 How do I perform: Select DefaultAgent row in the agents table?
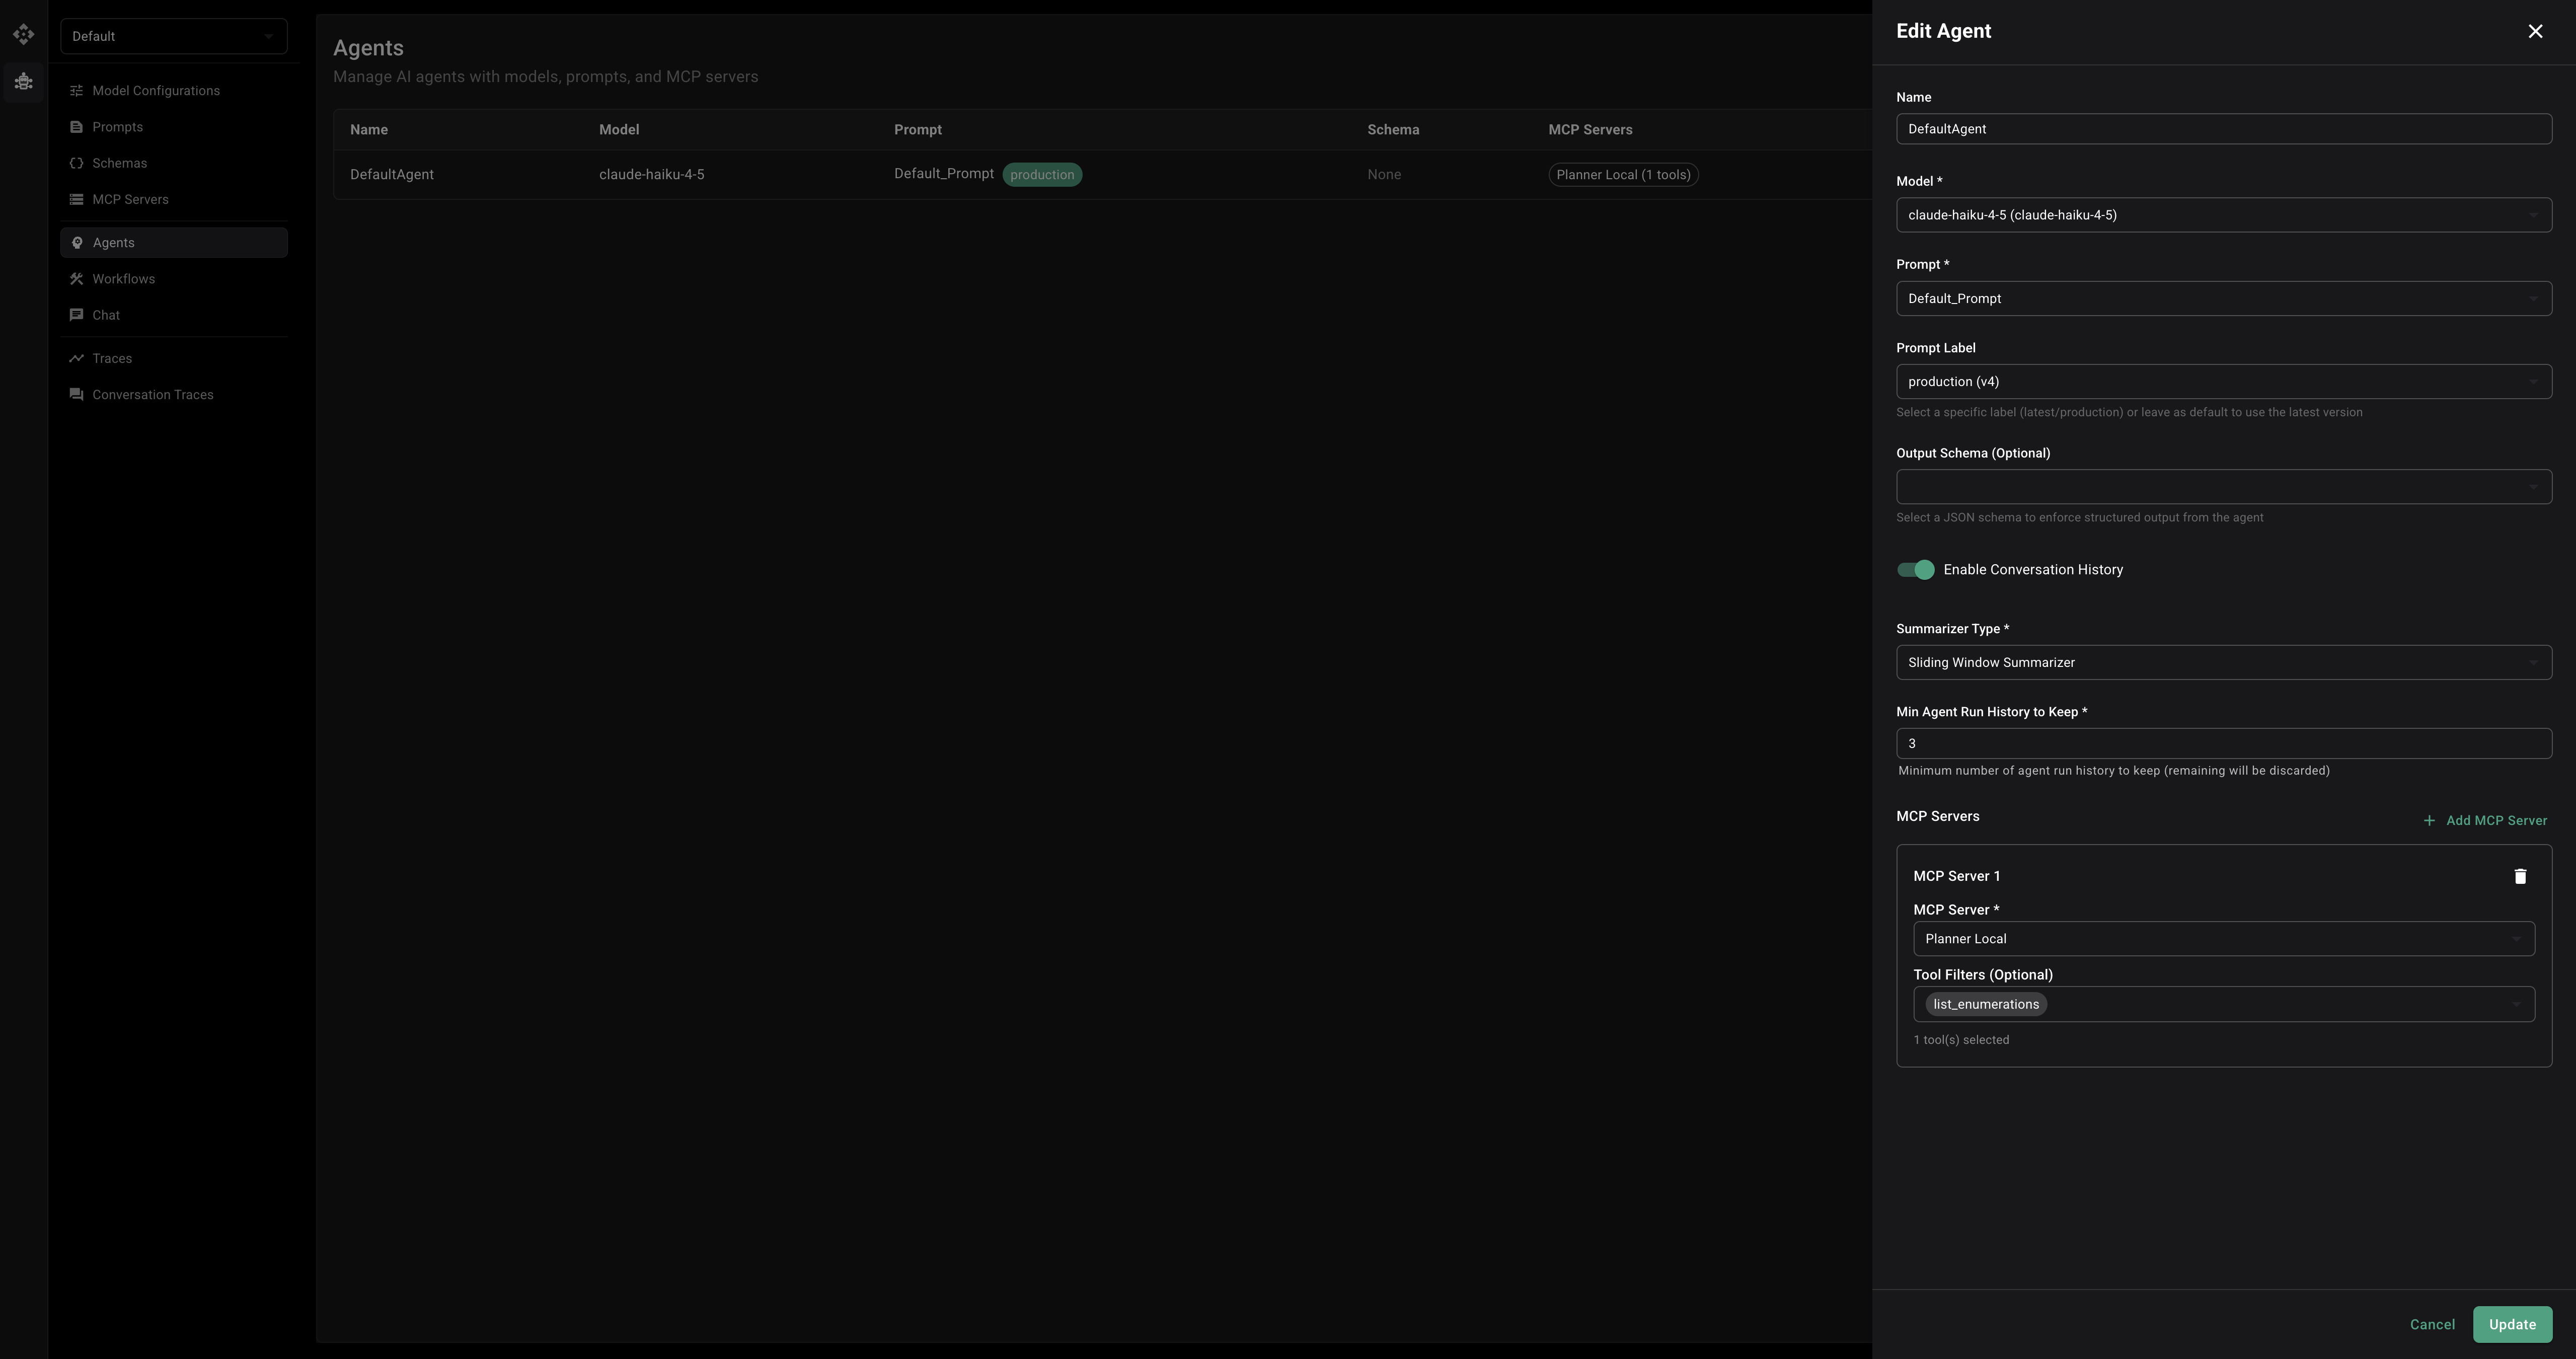[392, 174]
